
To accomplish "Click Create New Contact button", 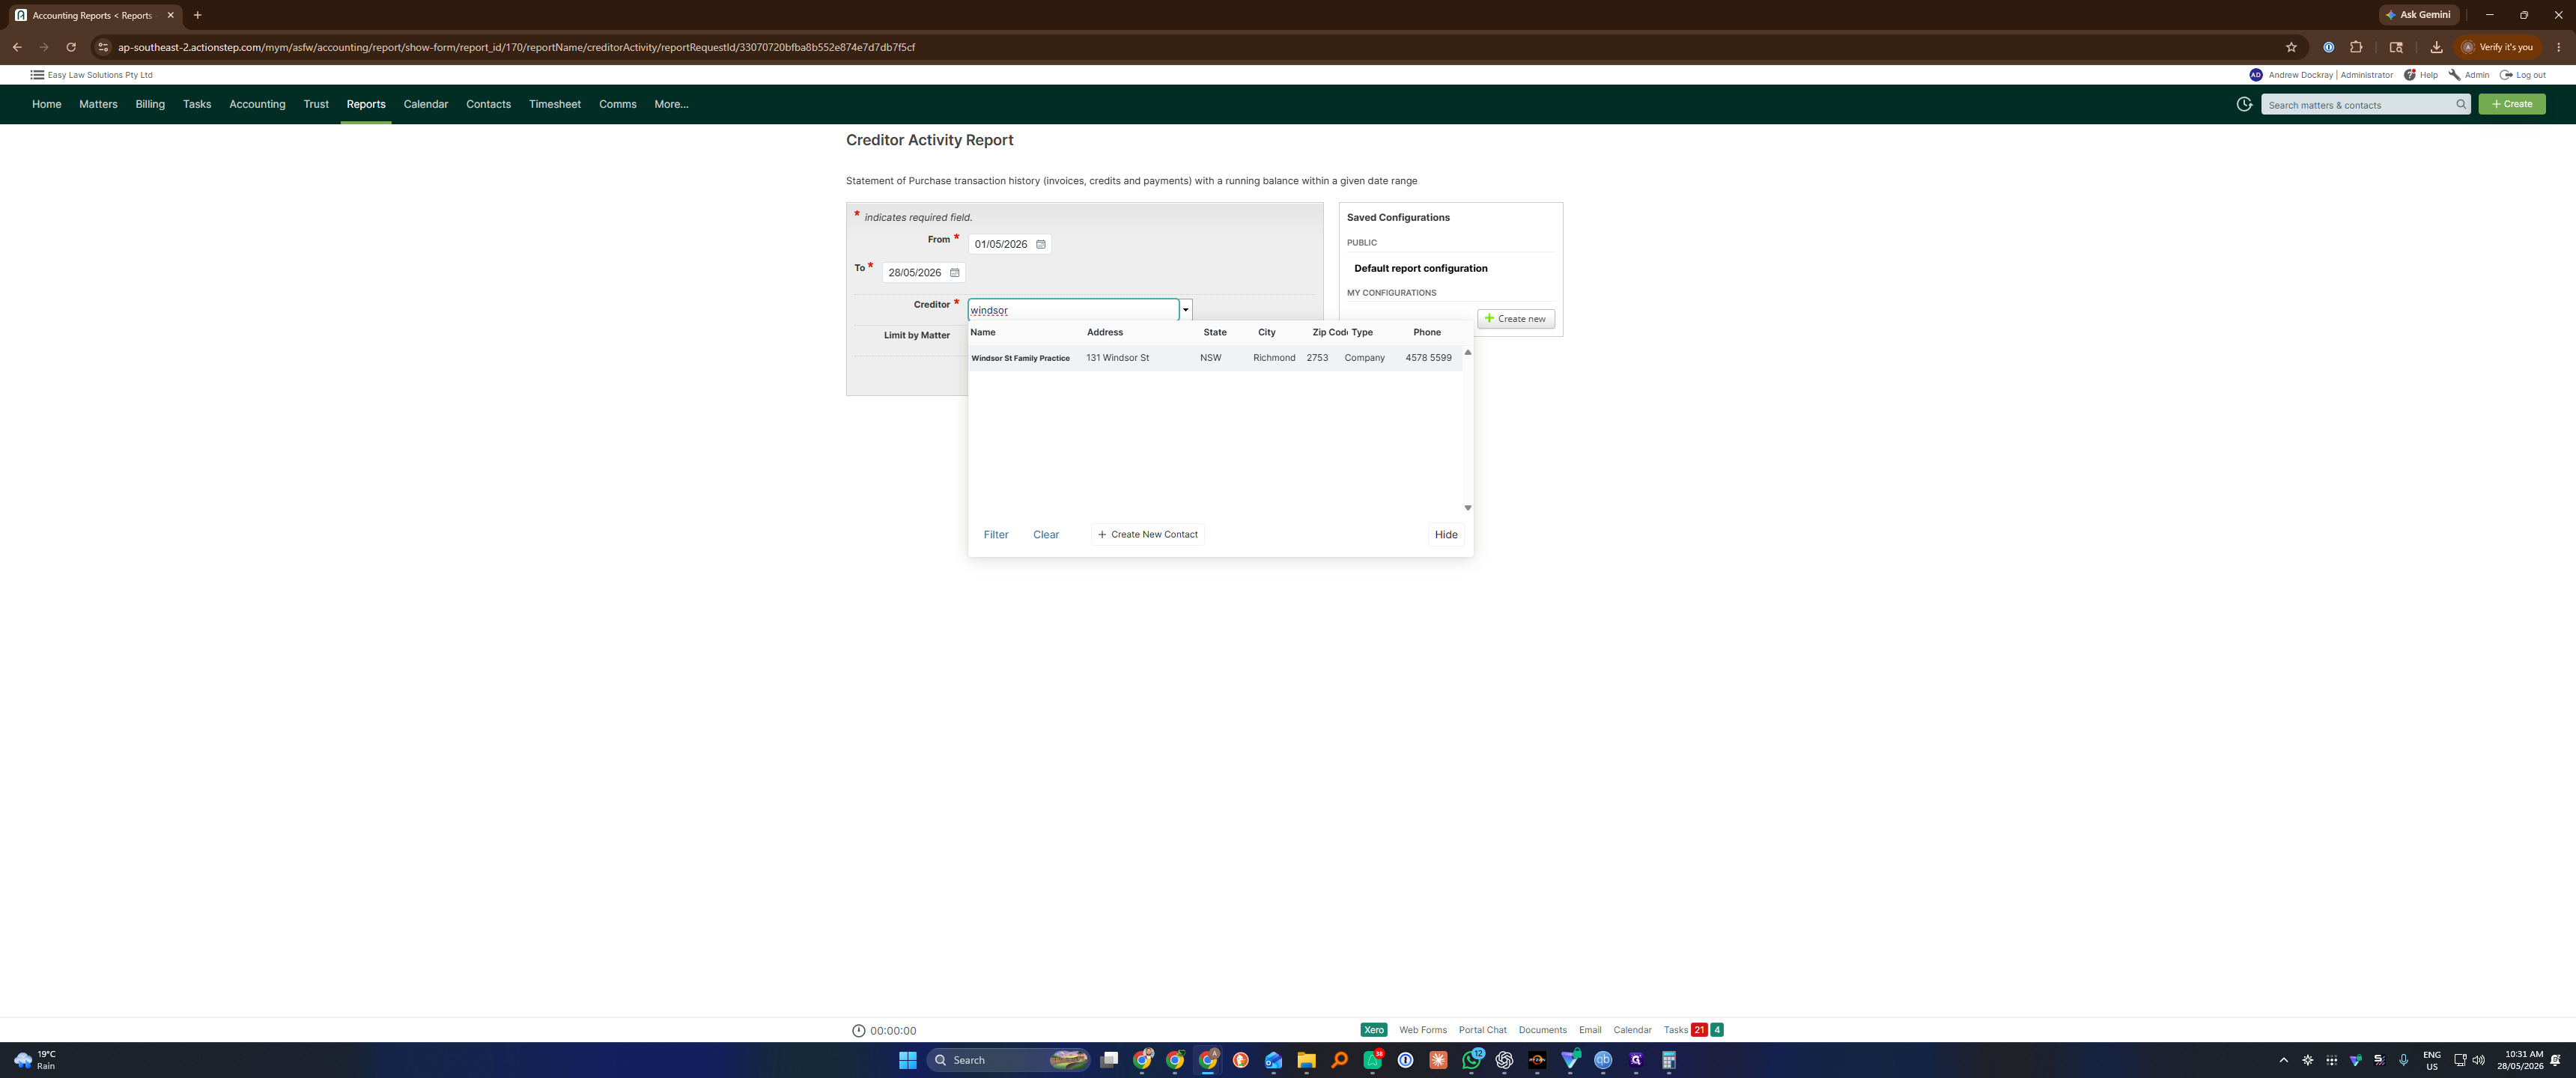I will tap(1147, 535).
